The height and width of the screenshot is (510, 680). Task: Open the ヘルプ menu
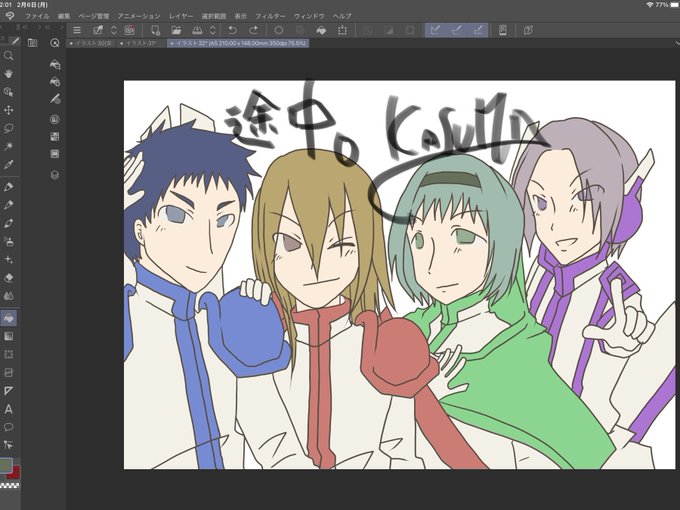click(342, 16)
